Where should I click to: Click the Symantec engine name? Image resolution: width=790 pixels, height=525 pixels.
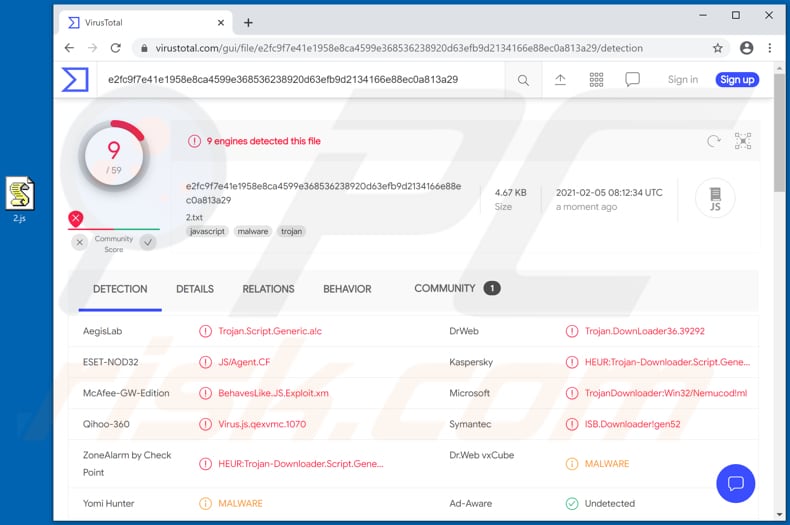tap(470, 424)
